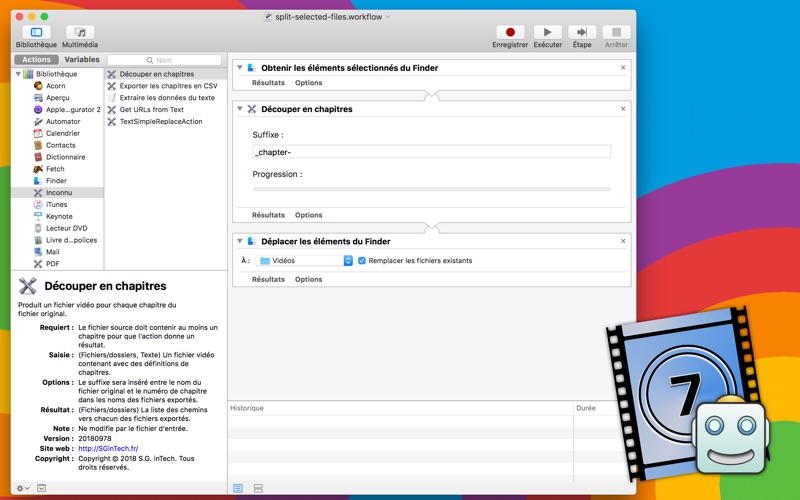Screen dimensions: 800x500
Task: Start recording with Enregistrer button
Action: (x=510, y=32)
